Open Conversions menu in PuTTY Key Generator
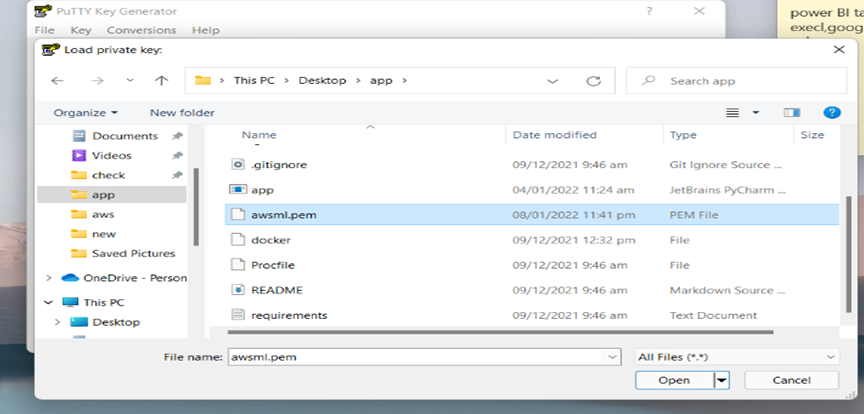This screenshot has width=864, height=414. pyautogui.click(x=142, y=30)
